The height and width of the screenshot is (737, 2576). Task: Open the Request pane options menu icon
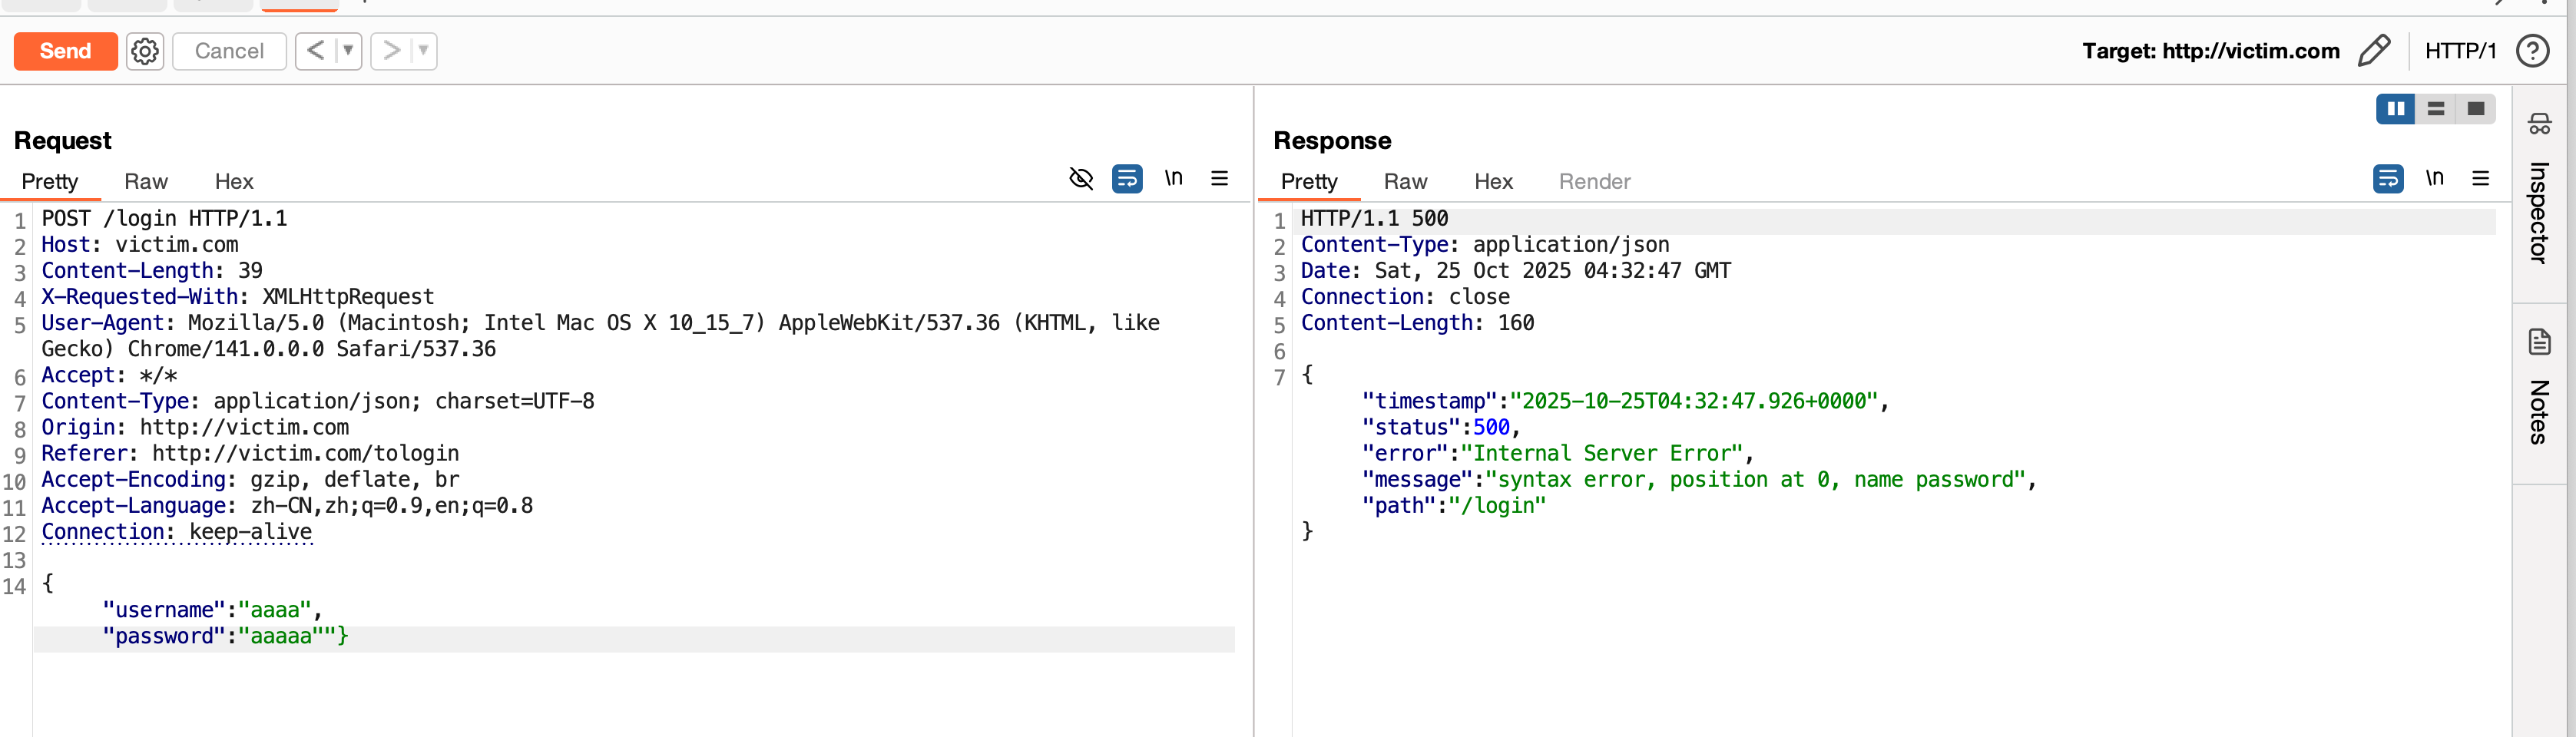tap(1219, 179)
